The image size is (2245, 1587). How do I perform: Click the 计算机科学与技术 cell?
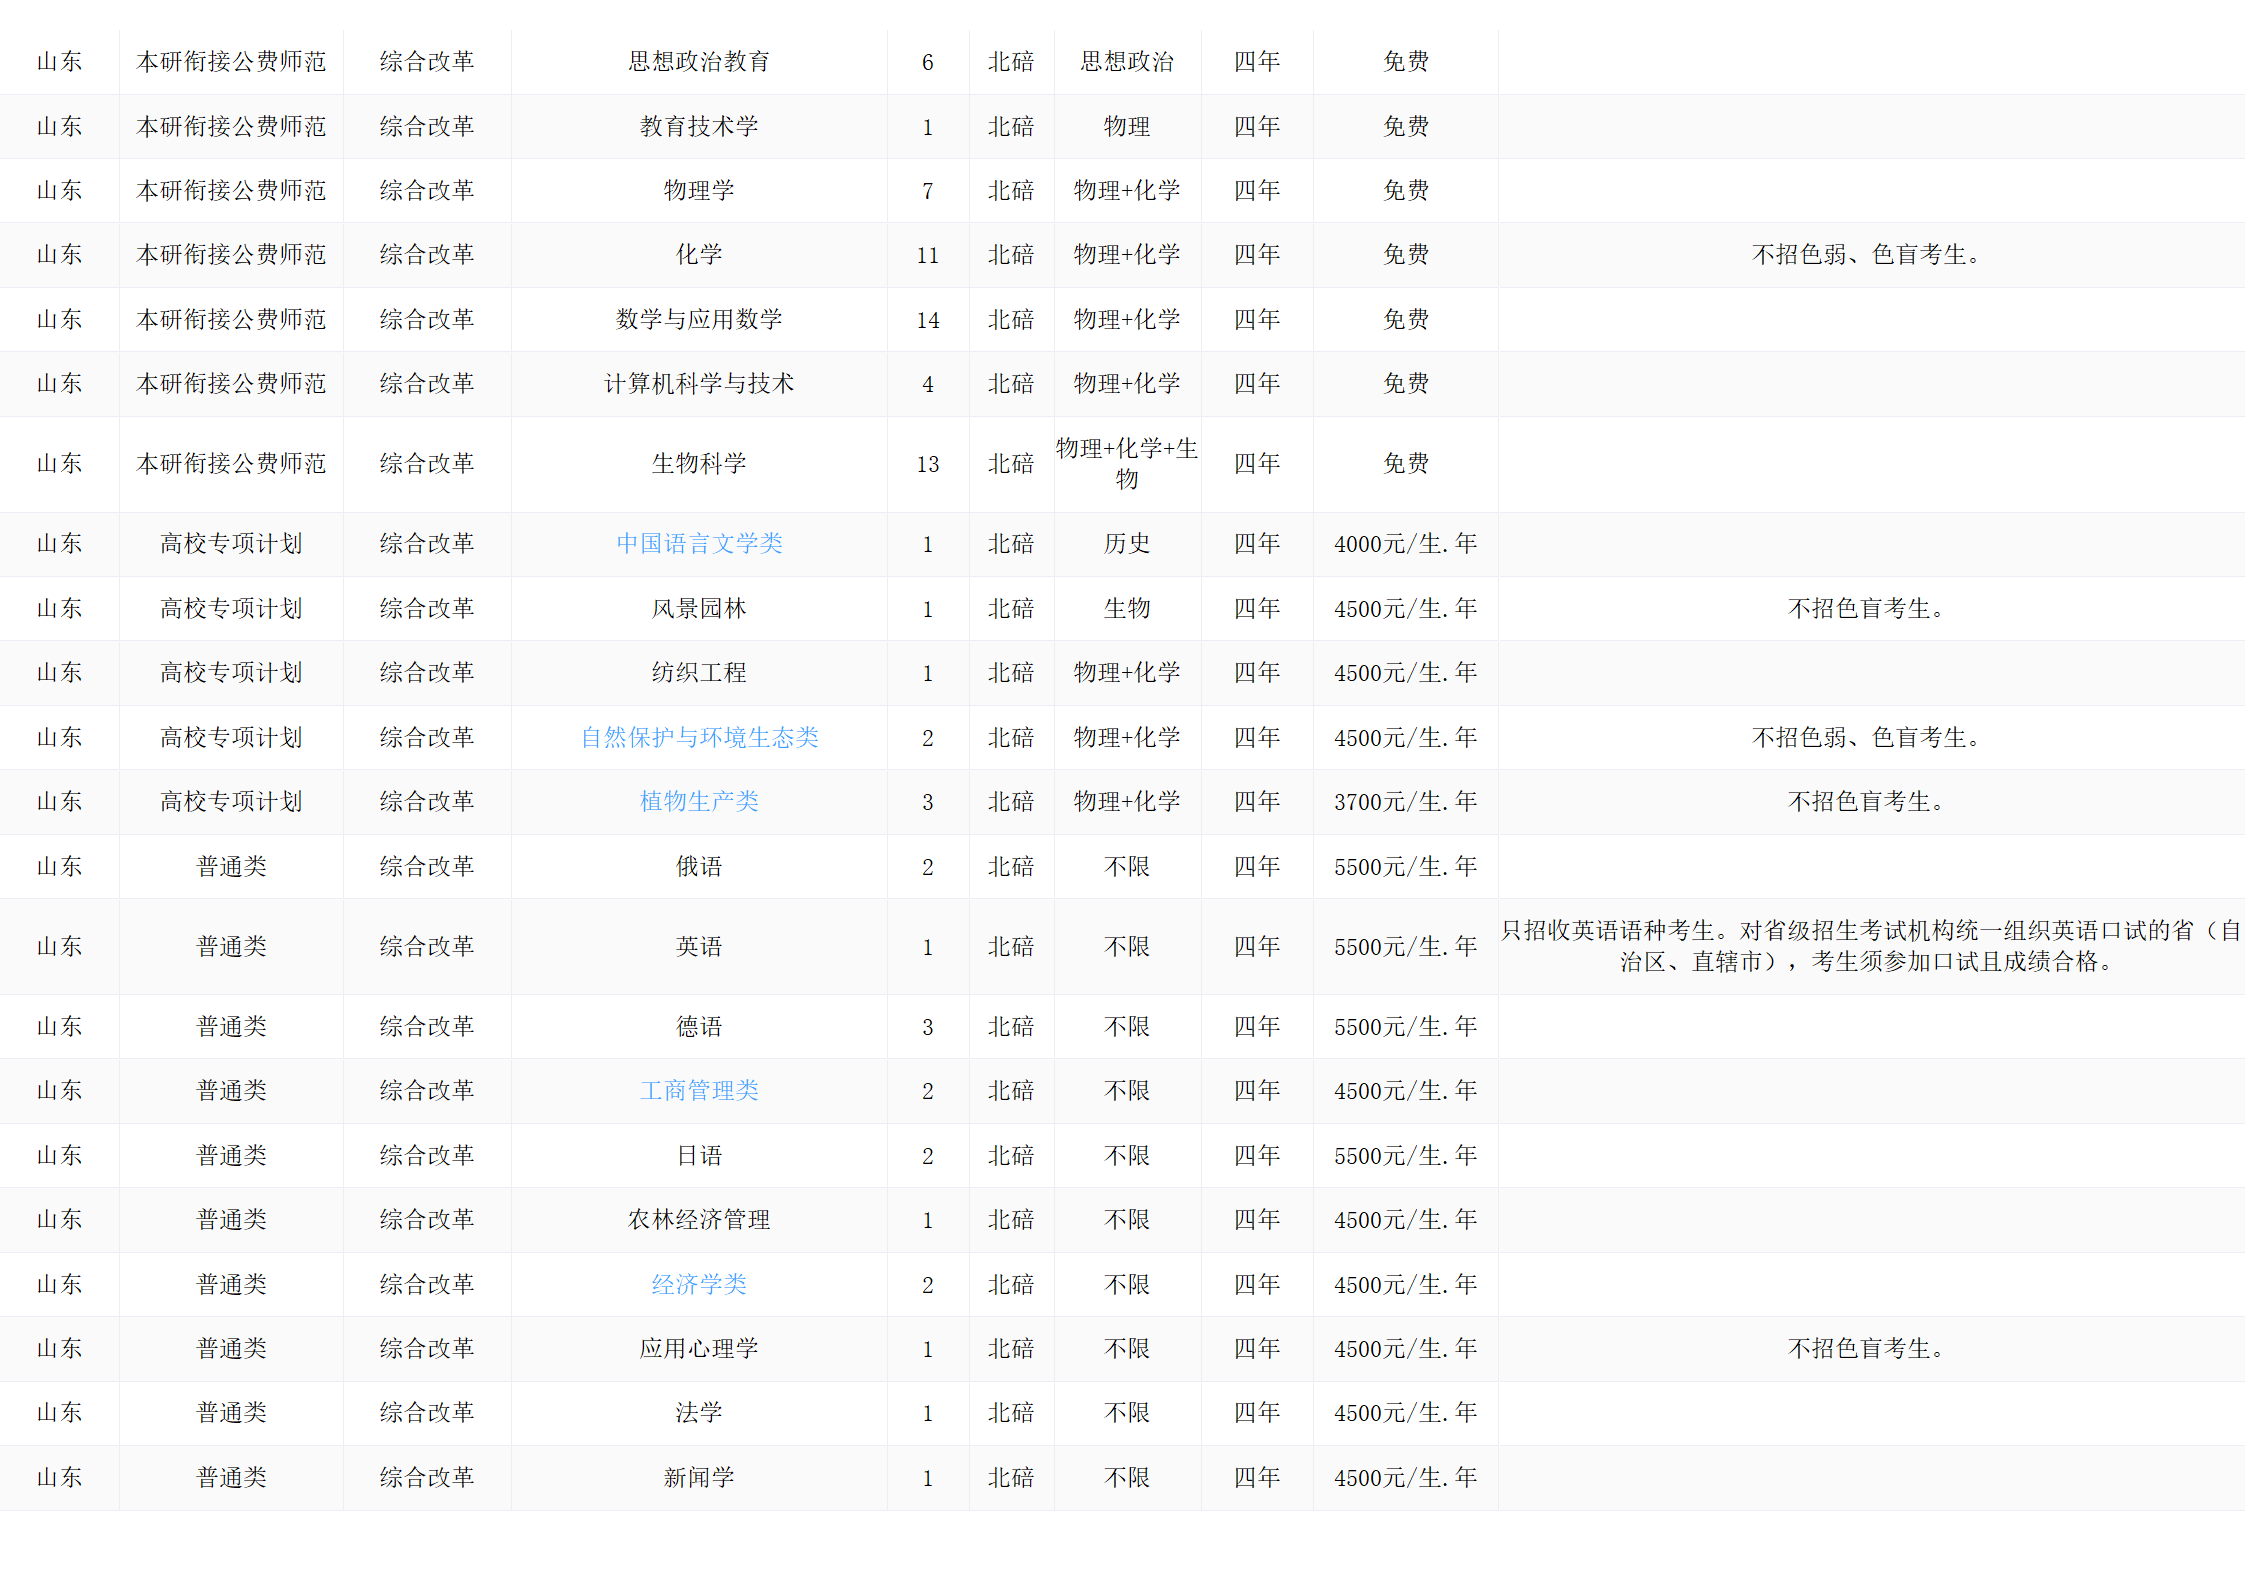click(x=699, y=384)
